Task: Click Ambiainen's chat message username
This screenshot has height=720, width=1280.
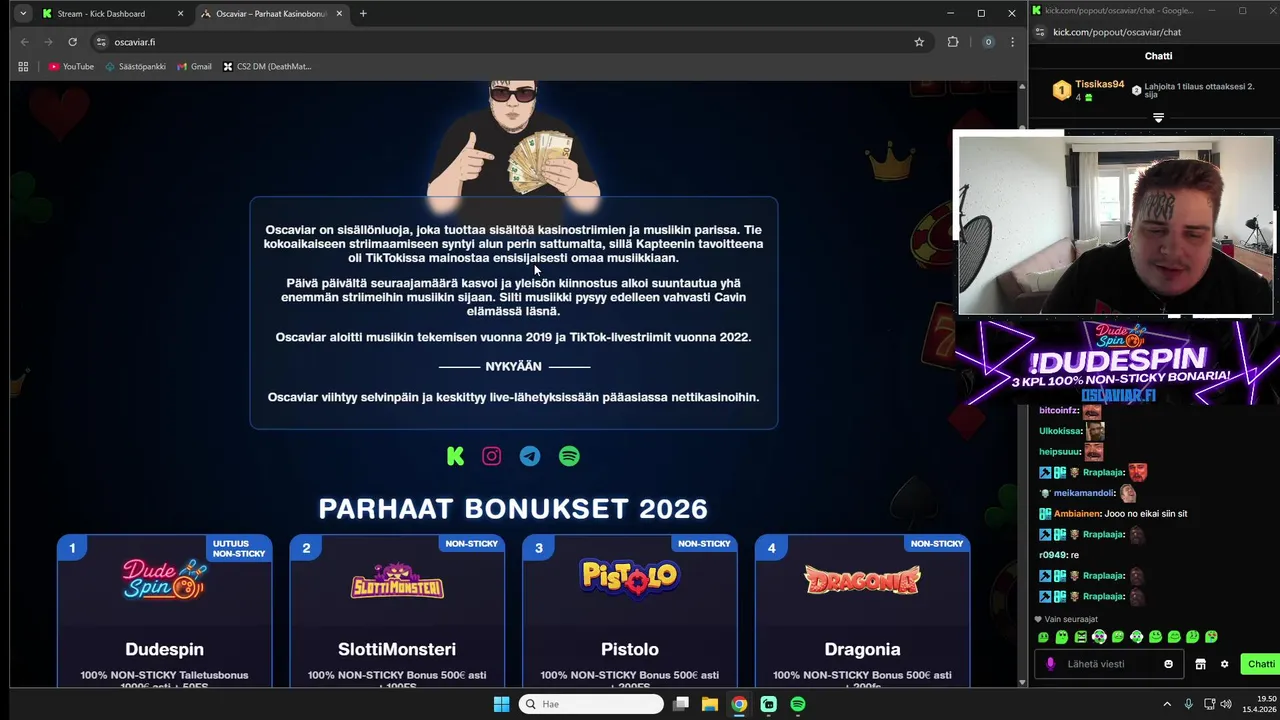Action: (x=1076, y=514)
